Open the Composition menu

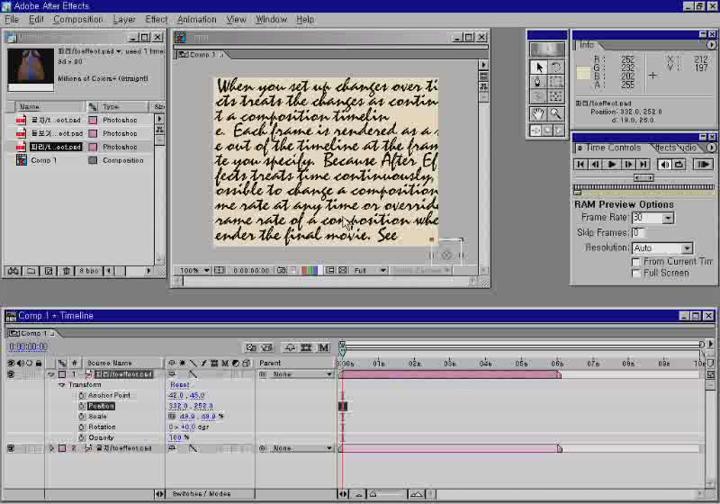[78, 20]
